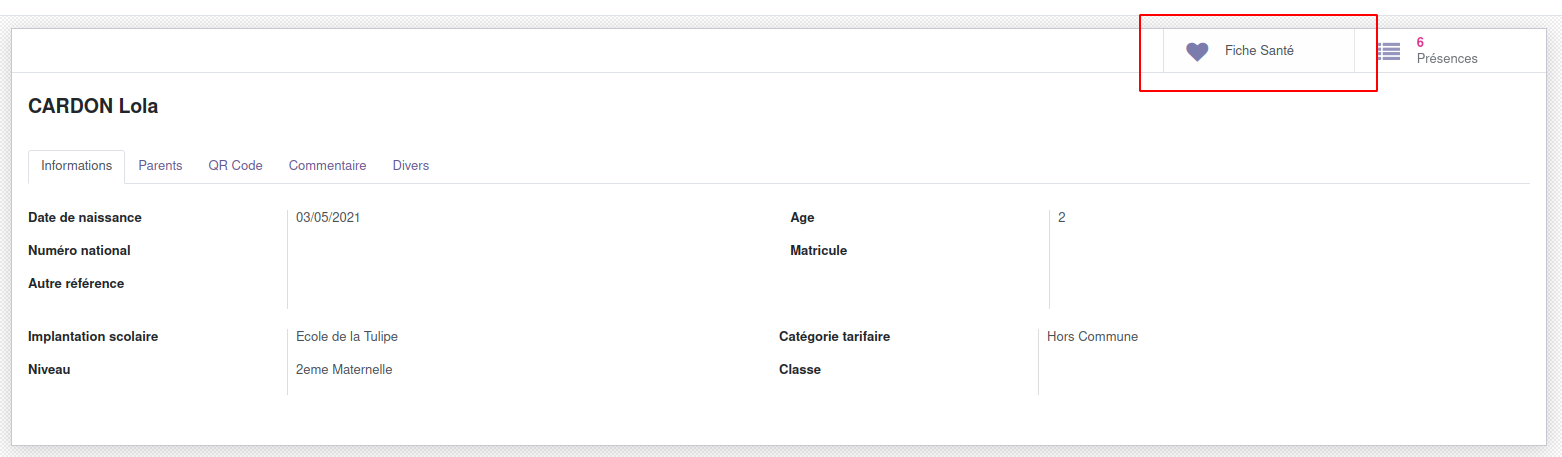Click the Age value 2
Viewport: 1562px width, 457px height.
(1061, 217)
